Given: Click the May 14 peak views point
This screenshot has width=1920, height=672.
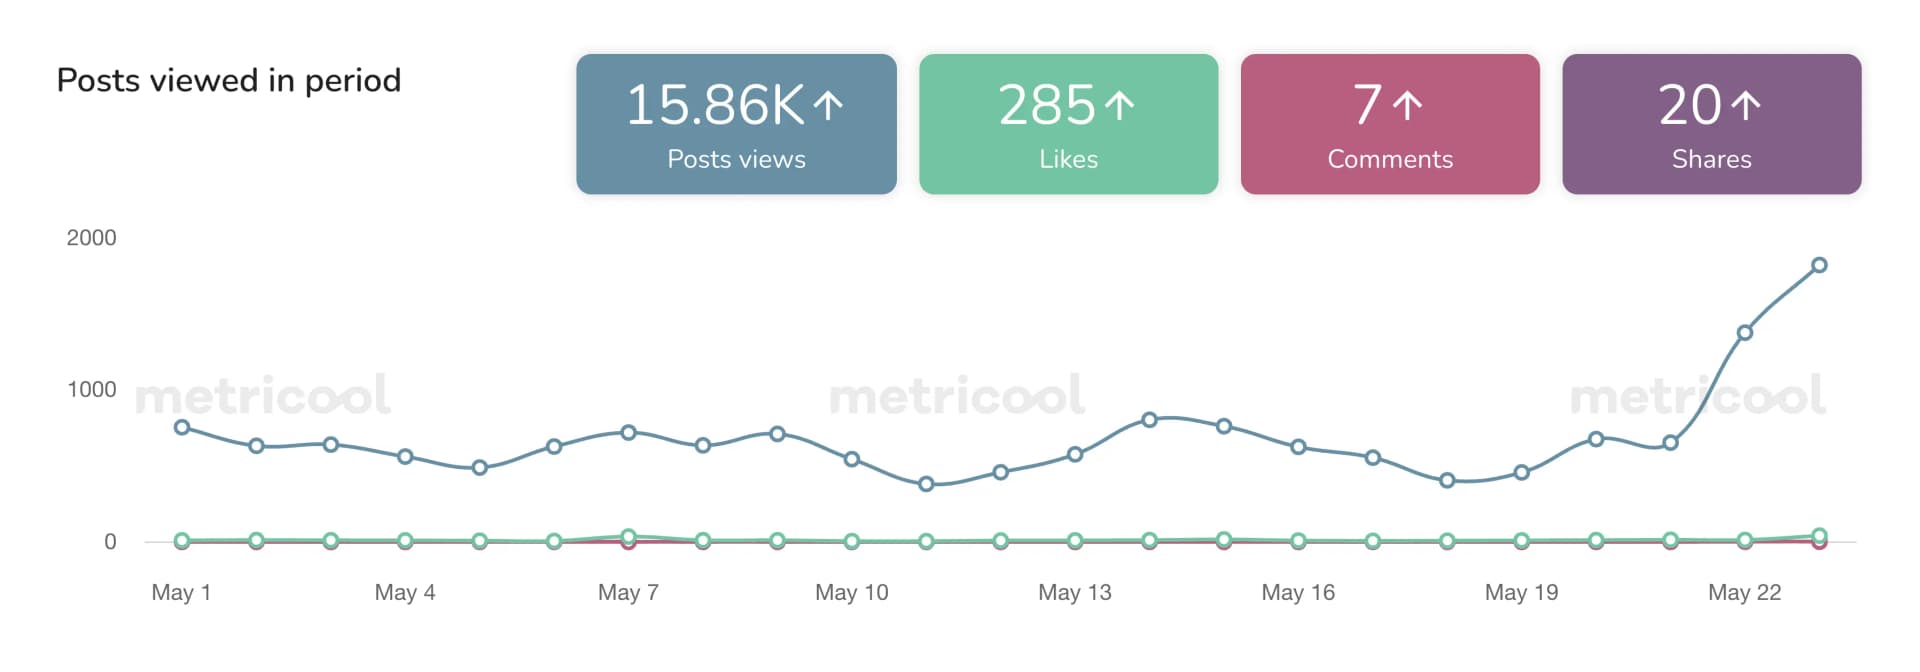Looking at the screenshot, I should (1149, 420).
